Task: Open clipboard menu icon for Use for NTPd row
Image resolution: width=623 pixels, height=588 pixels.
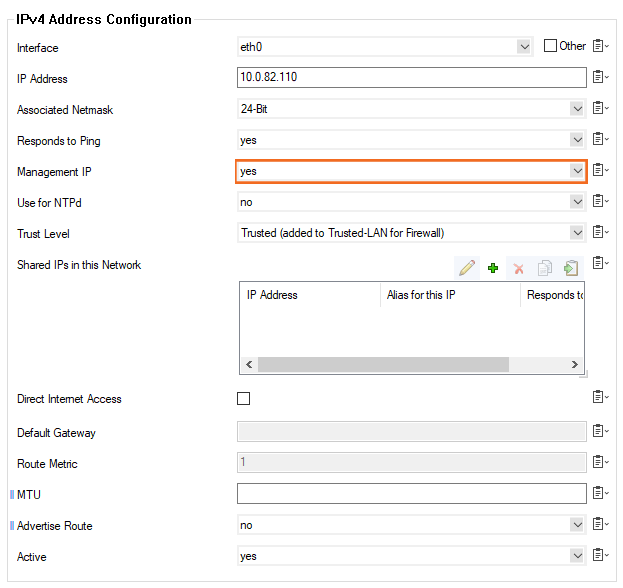Action: click(600, 201)
